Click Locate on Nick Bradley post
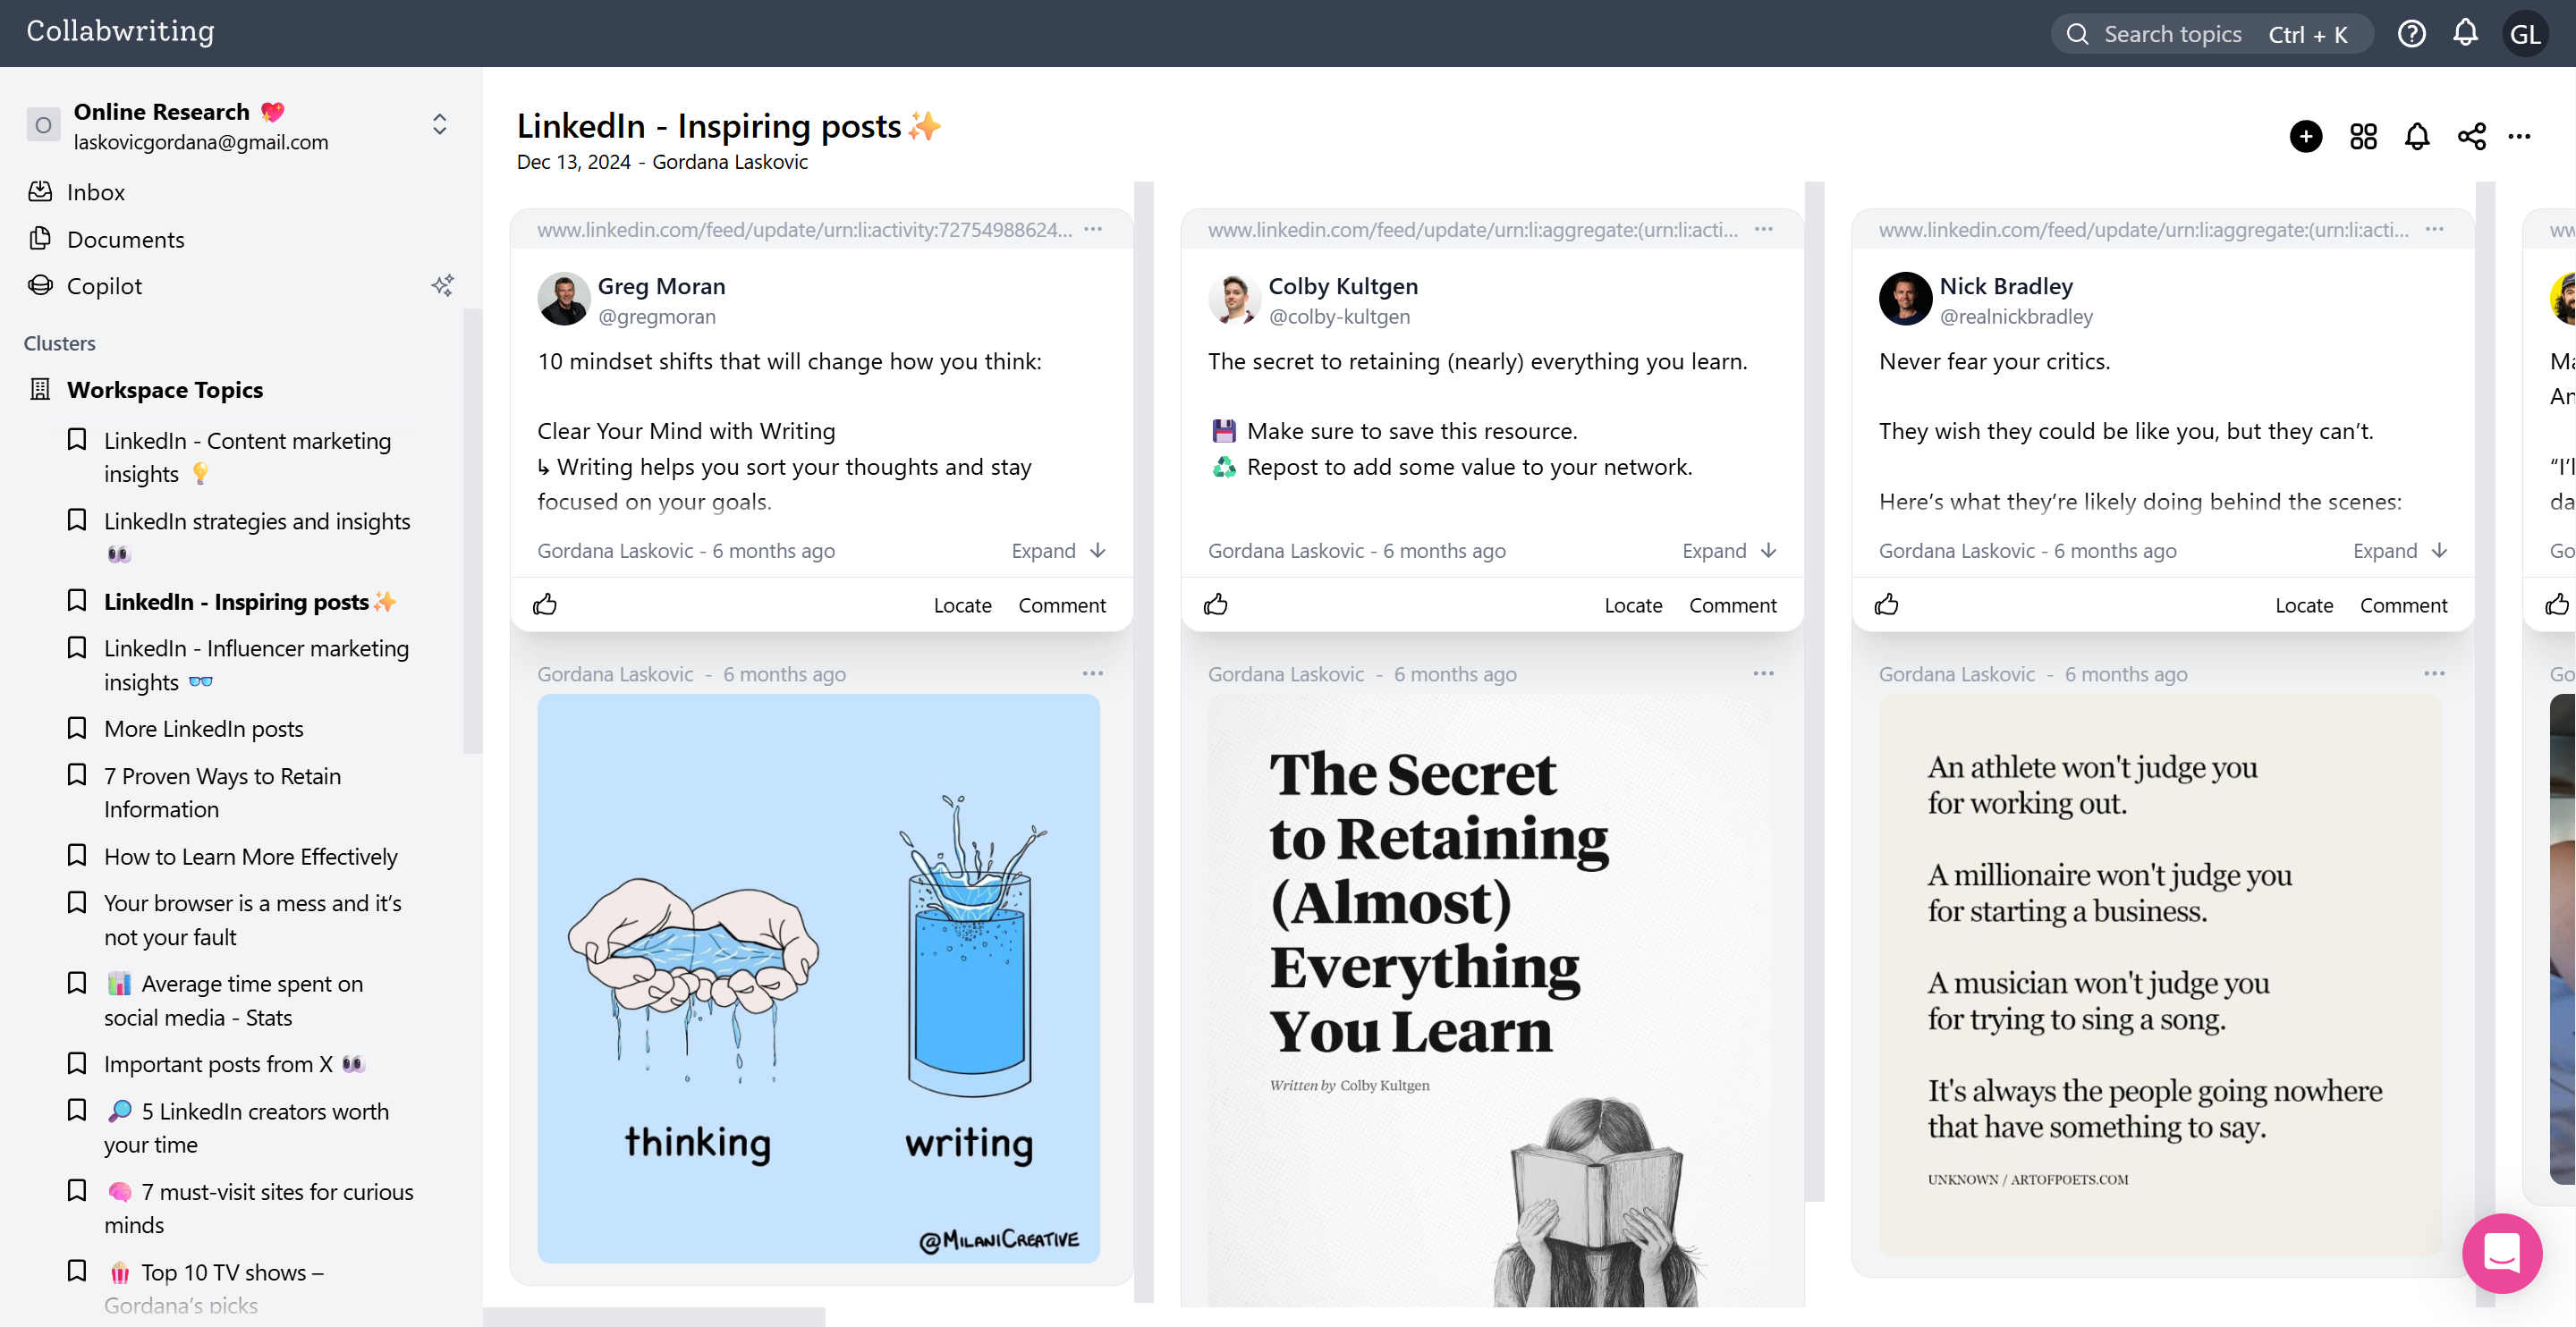The image size is (2576, 1327). [x=2304, y=605]
